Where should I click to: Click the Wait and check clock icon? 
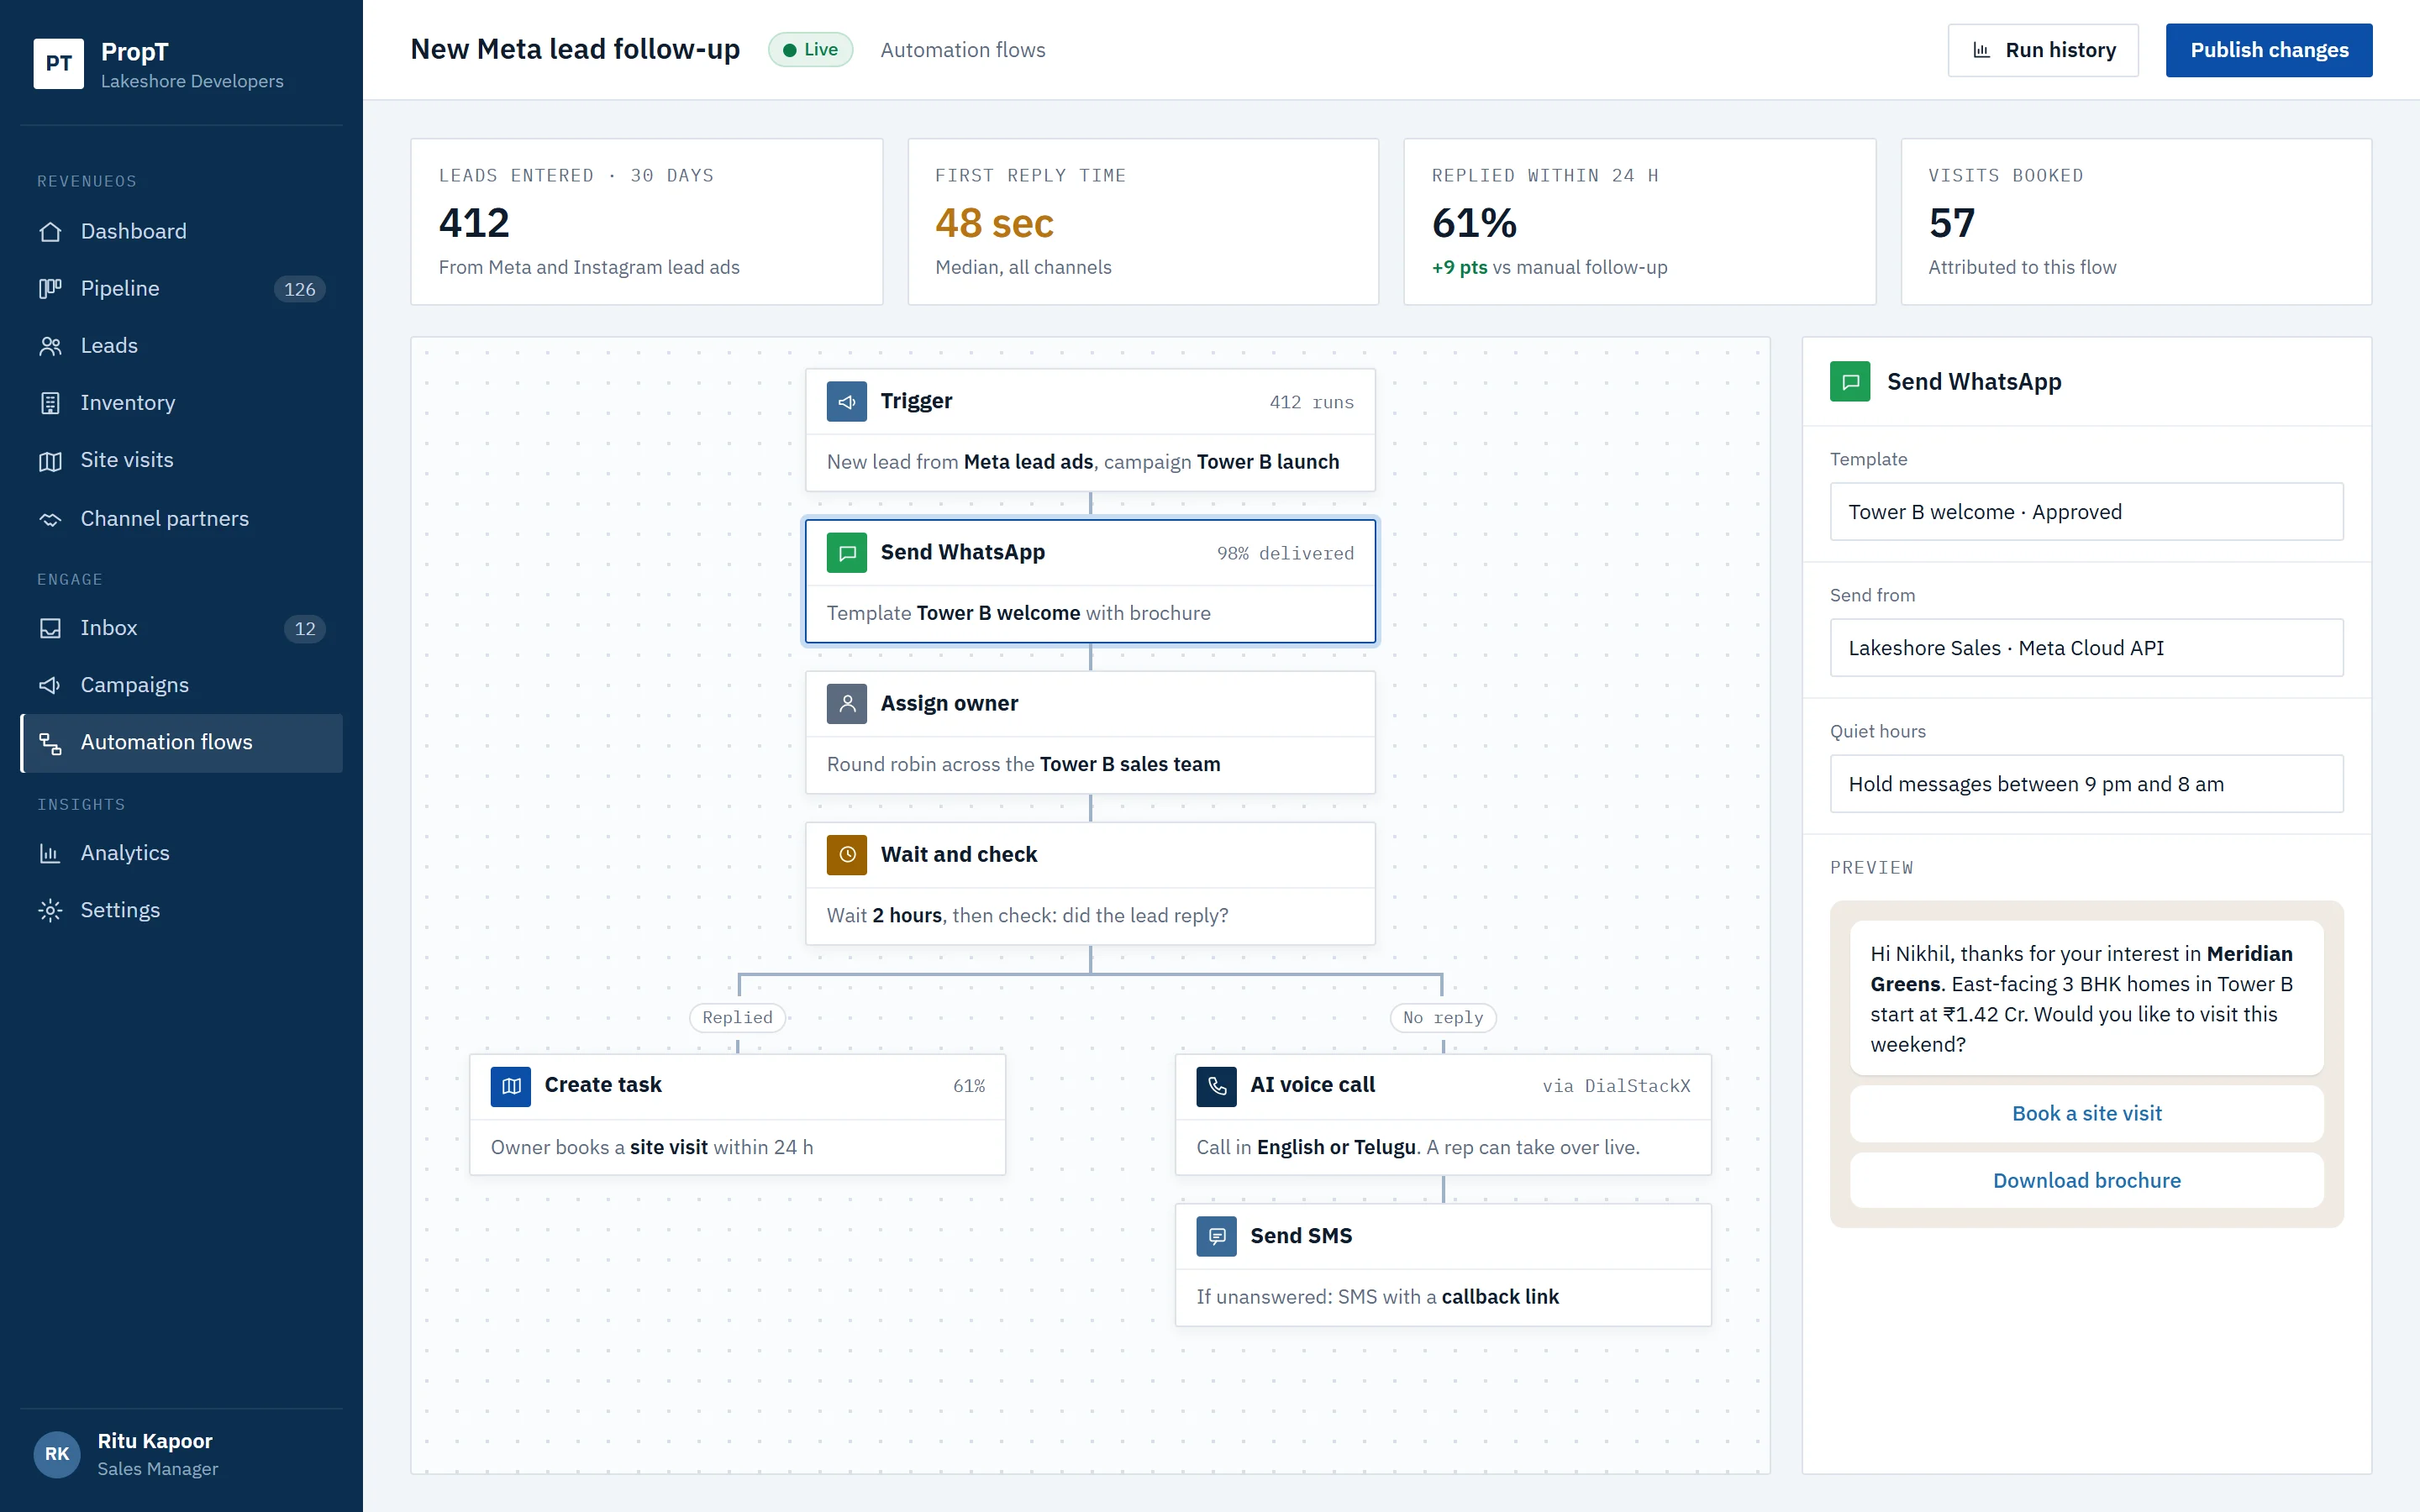(x=846, y=854)
